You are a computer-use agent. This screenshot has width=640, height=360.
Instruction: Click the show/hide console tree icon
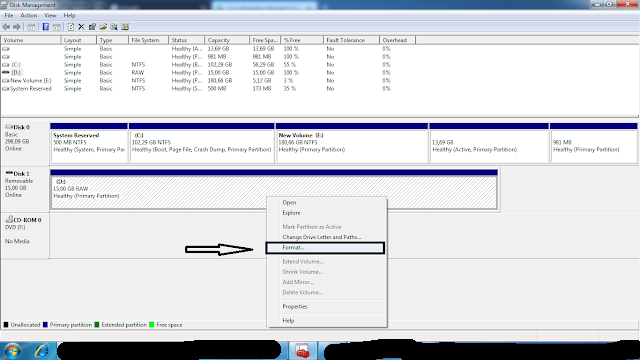tap(31, 27)
